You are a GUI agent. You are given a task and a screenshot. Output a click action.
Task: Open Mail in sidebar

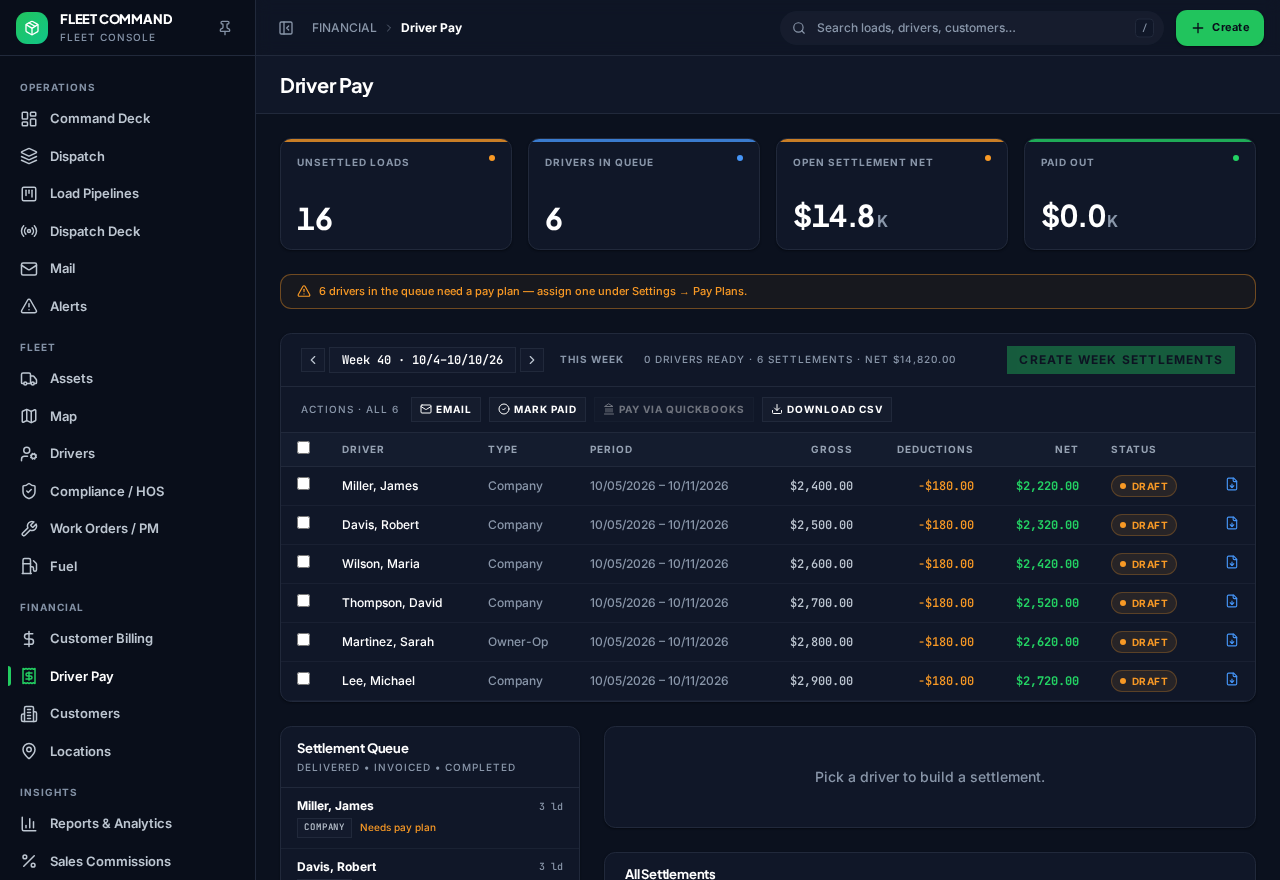128,268
